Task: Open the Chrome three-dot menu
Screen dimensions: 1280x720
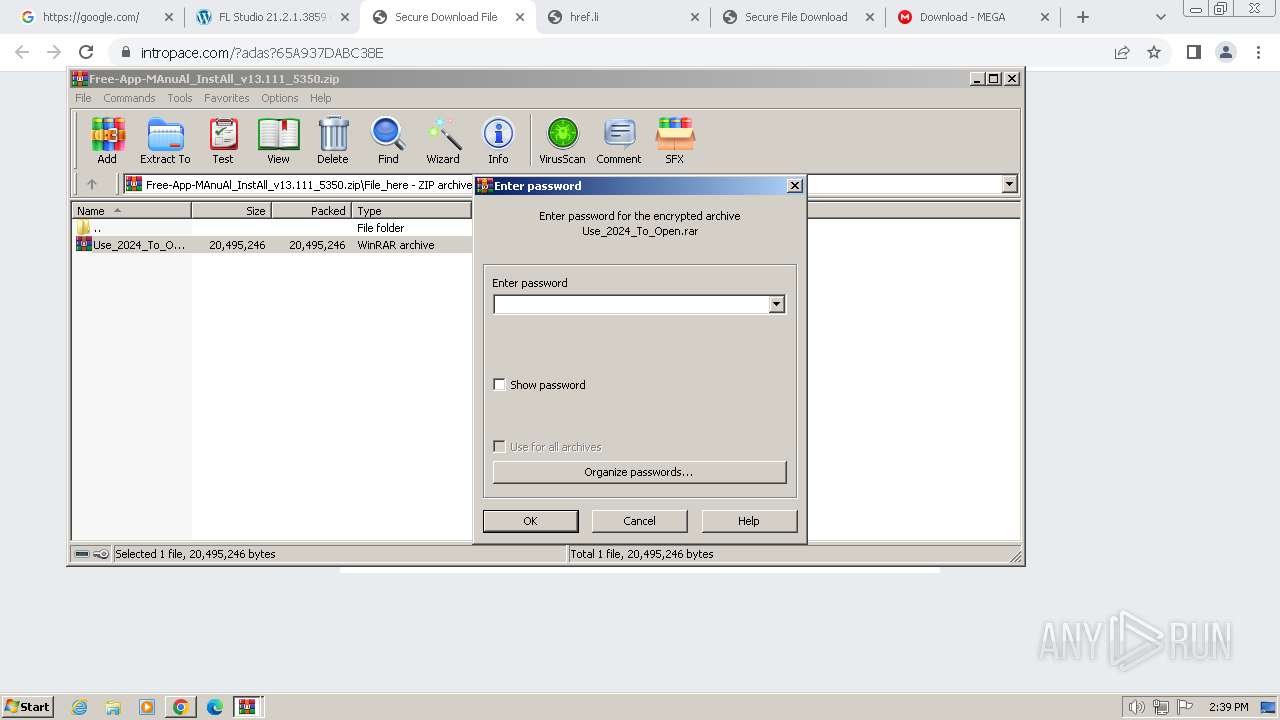Action: 1257,52
